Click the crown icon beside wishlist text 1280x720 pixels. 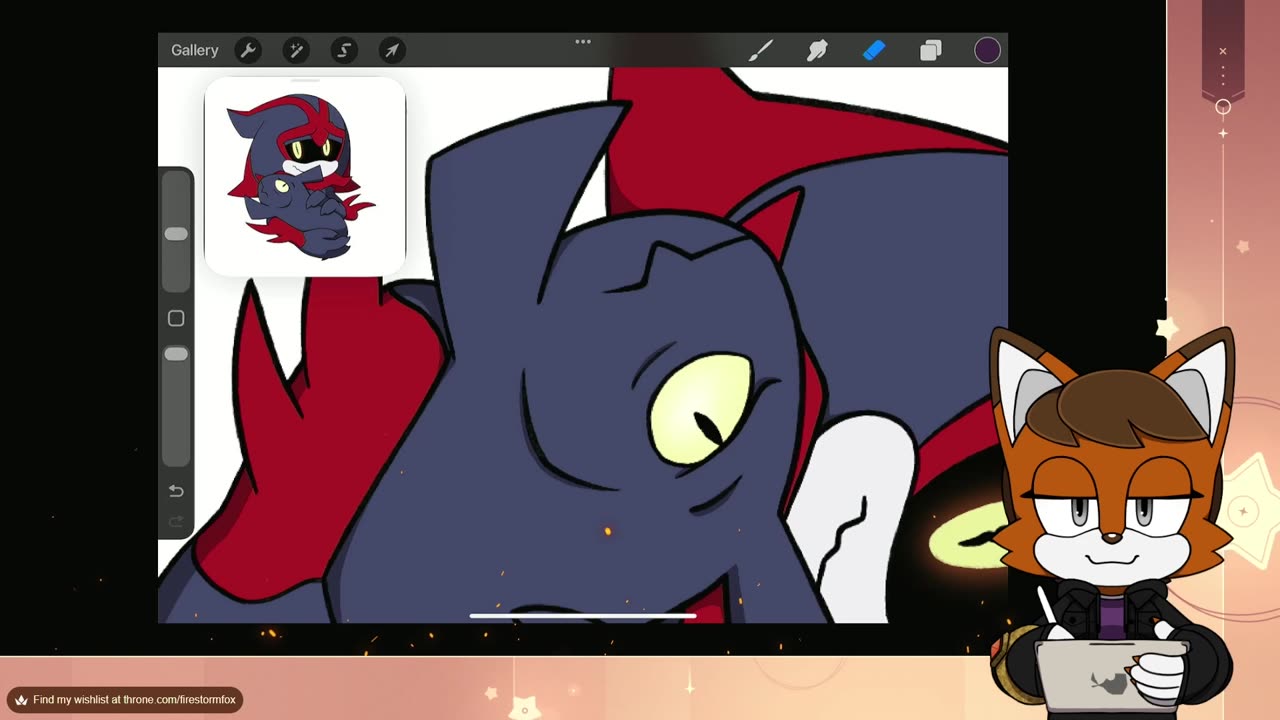coord(21,700)
